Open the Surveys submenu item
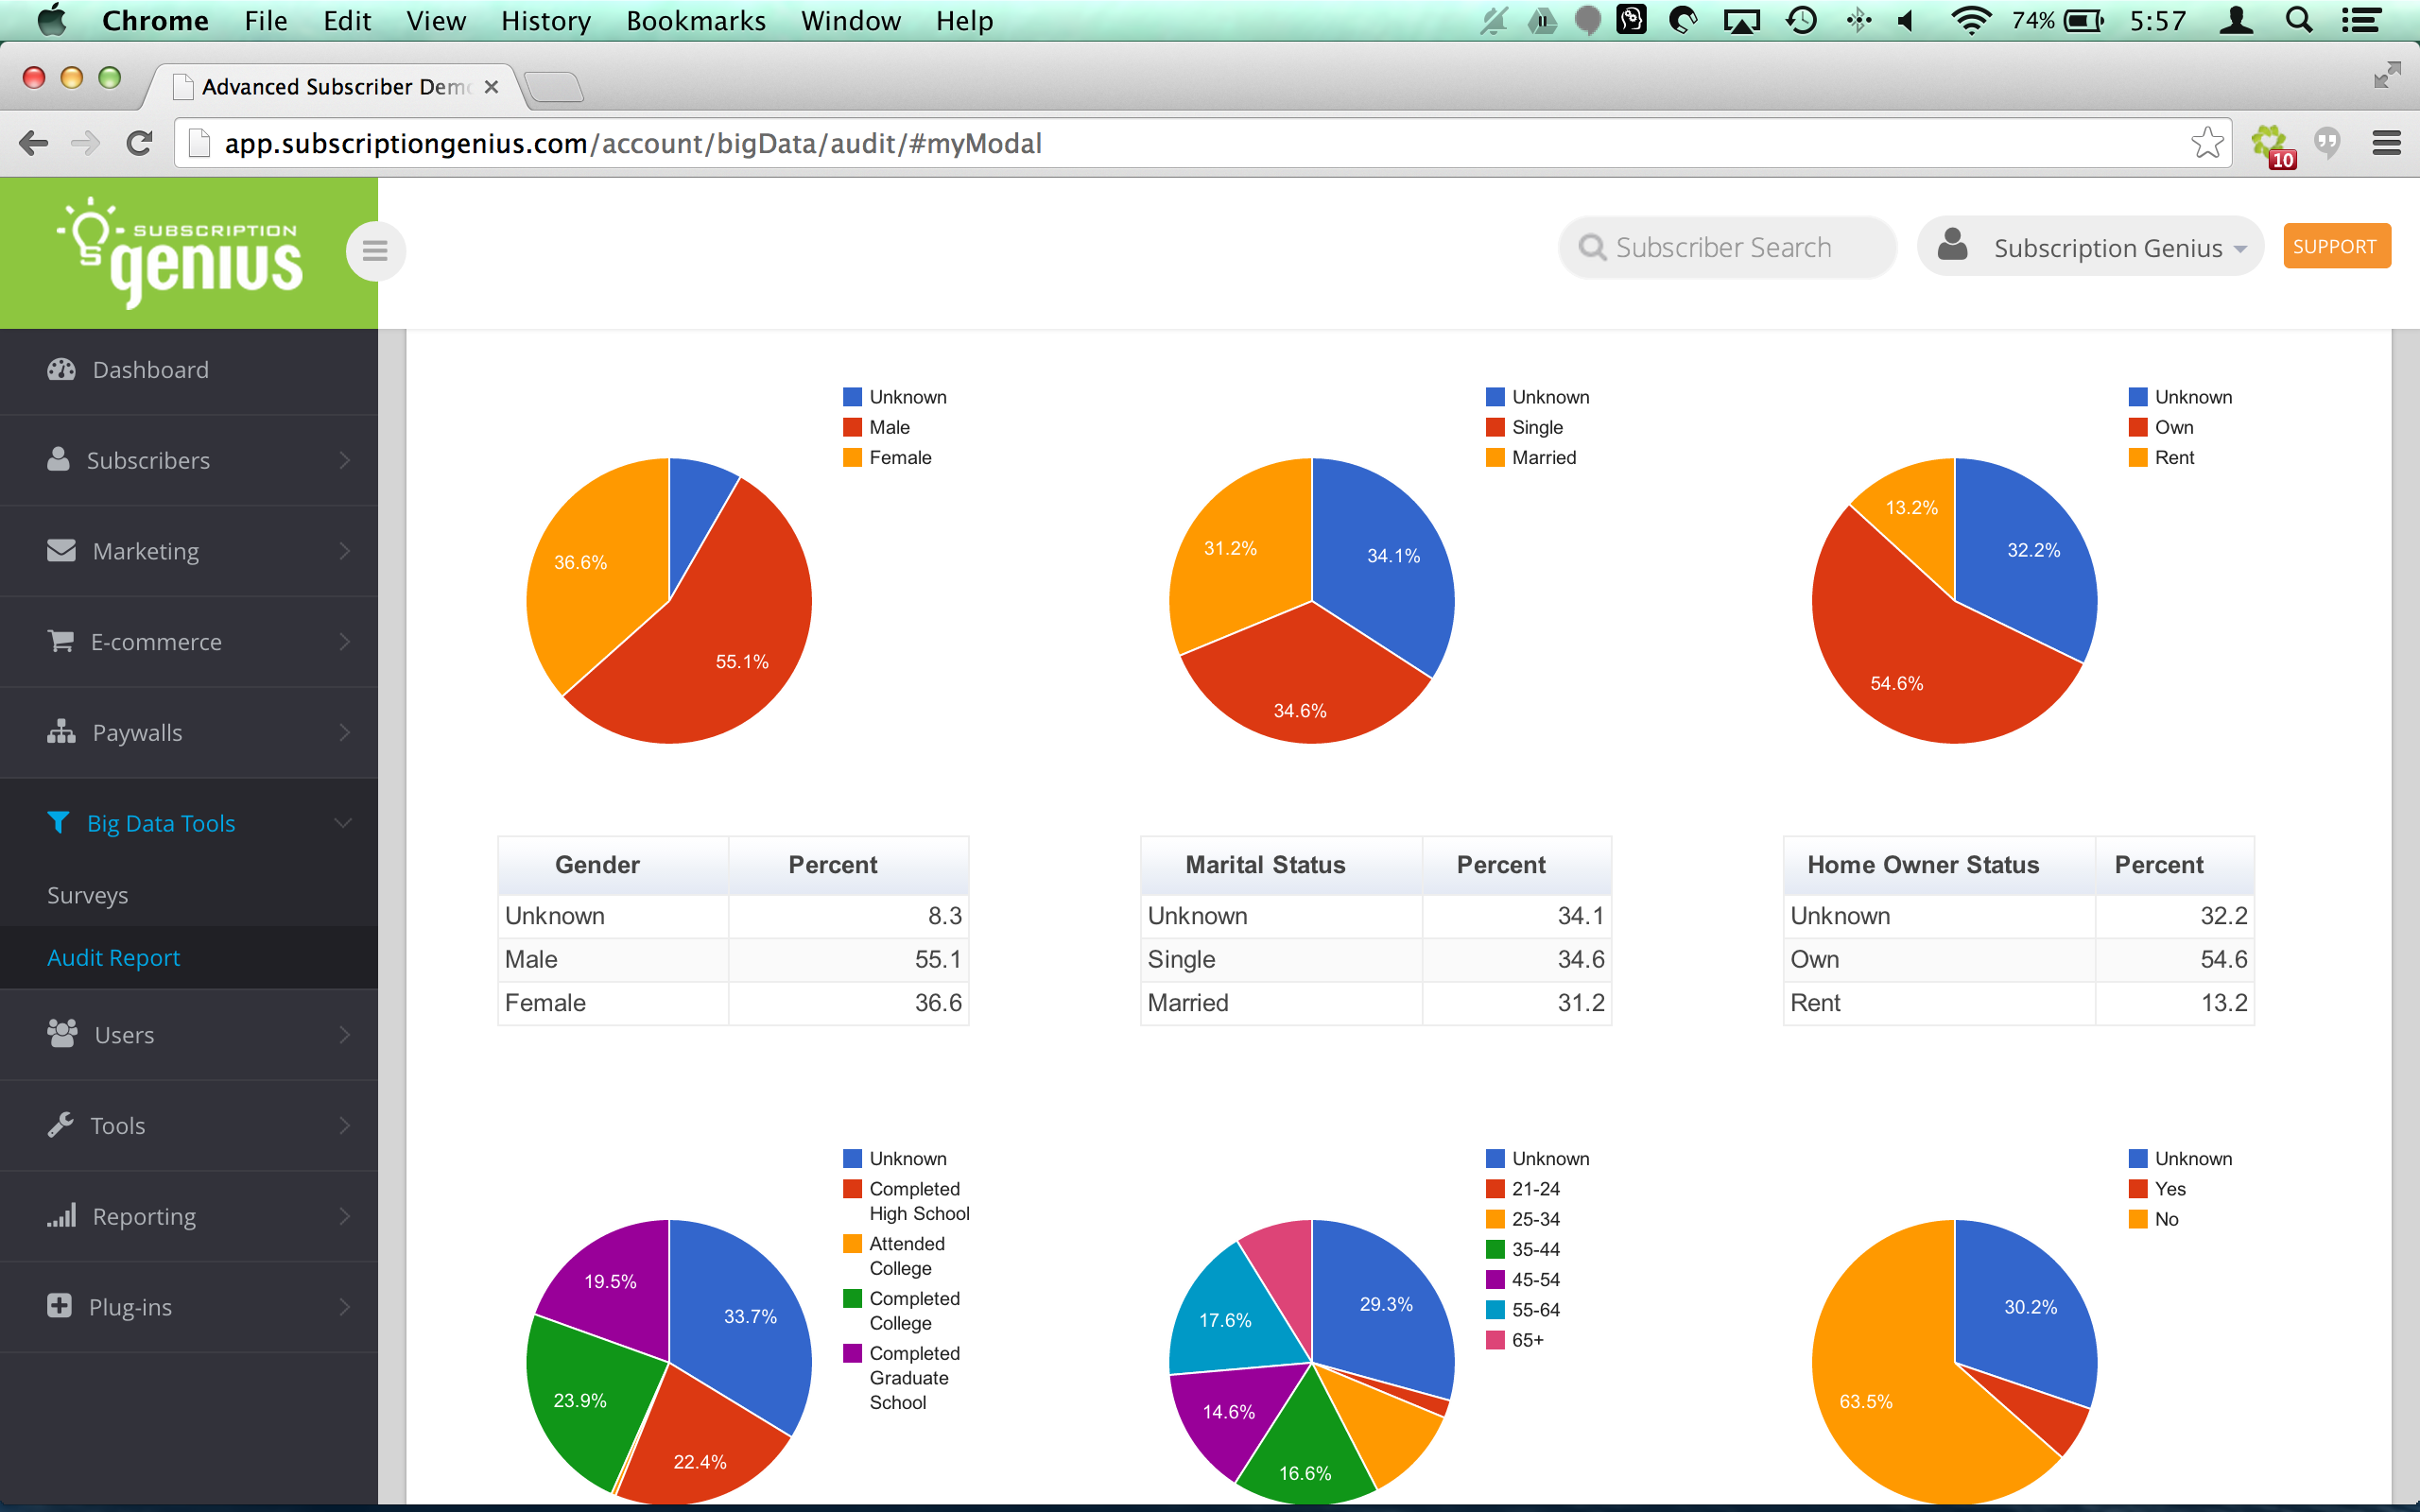 point(88,895)
